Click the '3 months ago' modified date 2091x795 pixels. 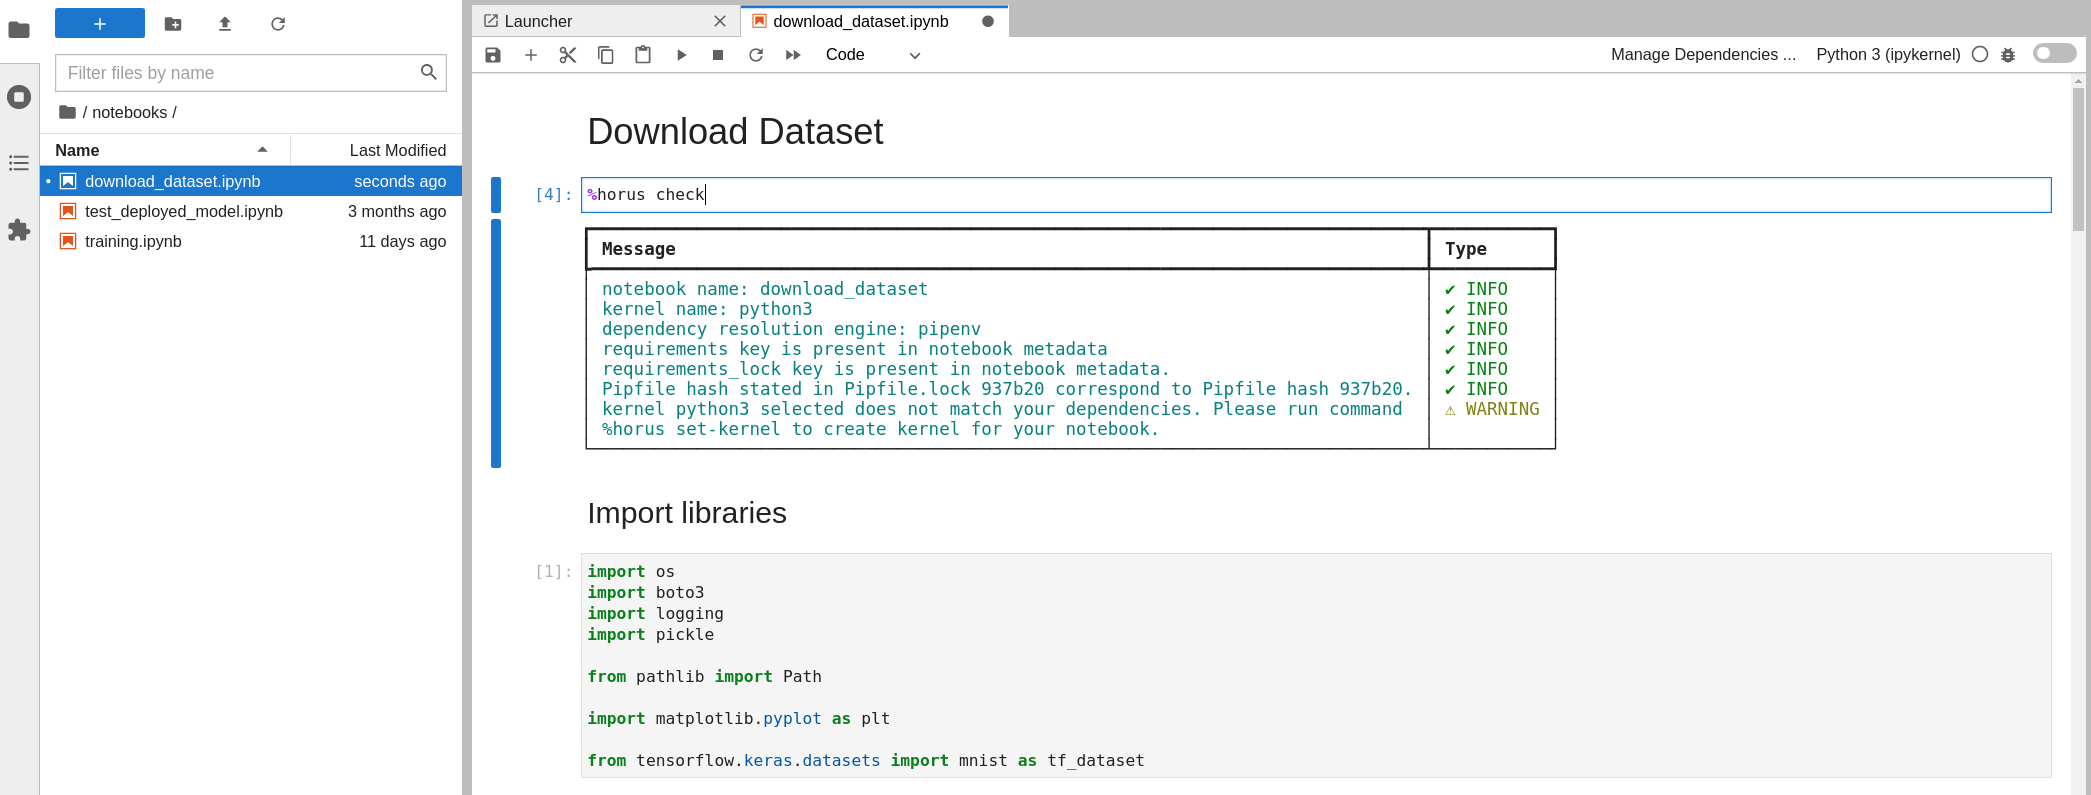coord(397,211)
